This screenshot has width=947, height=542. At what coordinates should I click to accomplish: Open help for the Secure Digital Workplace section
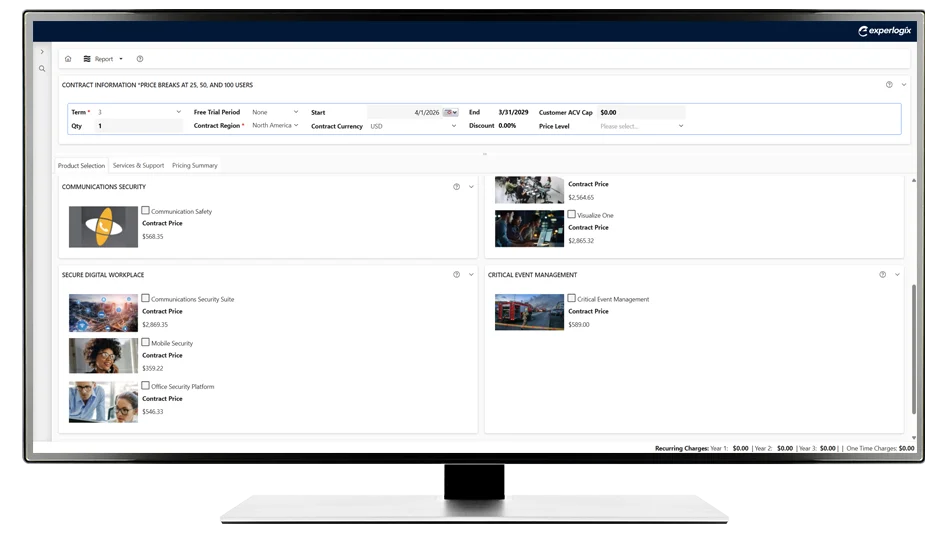click(x=457, y=275)
